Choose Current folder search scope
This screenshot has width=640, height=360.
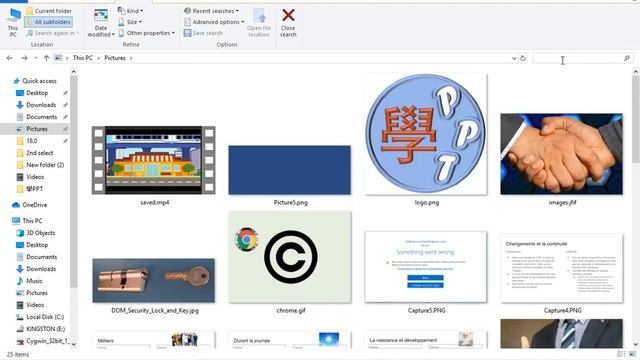49,11
